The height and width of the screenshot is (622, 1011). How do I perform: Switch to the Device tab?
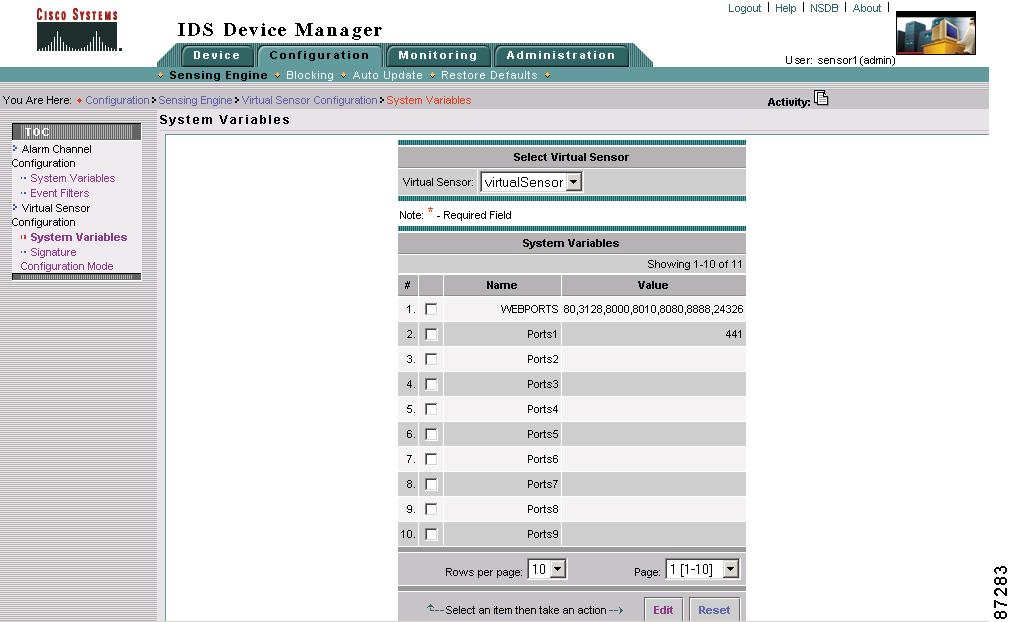click(x=216, y=55)
